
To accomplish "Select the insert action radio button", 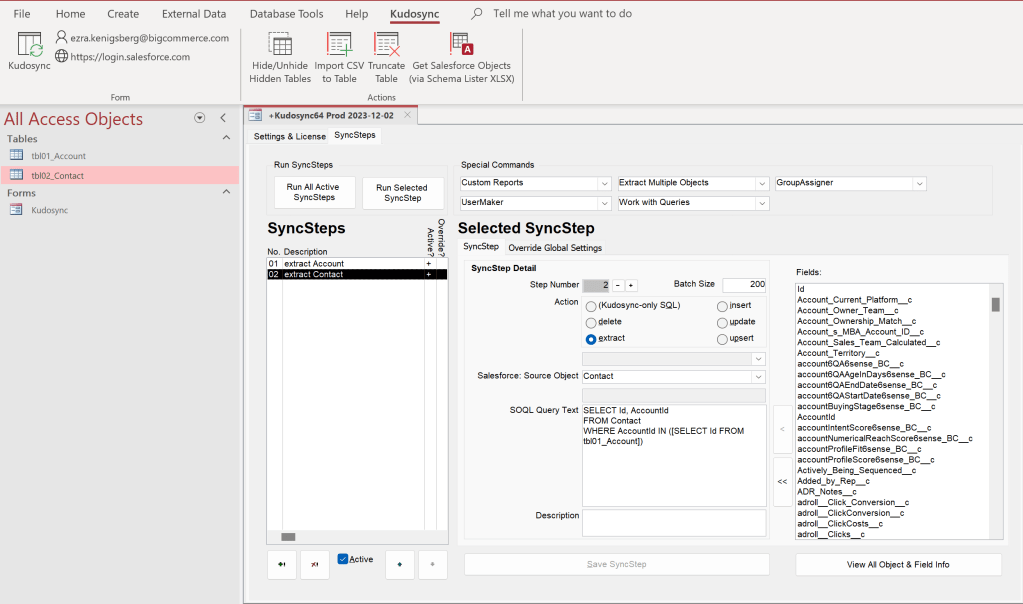I will (723, 306).
